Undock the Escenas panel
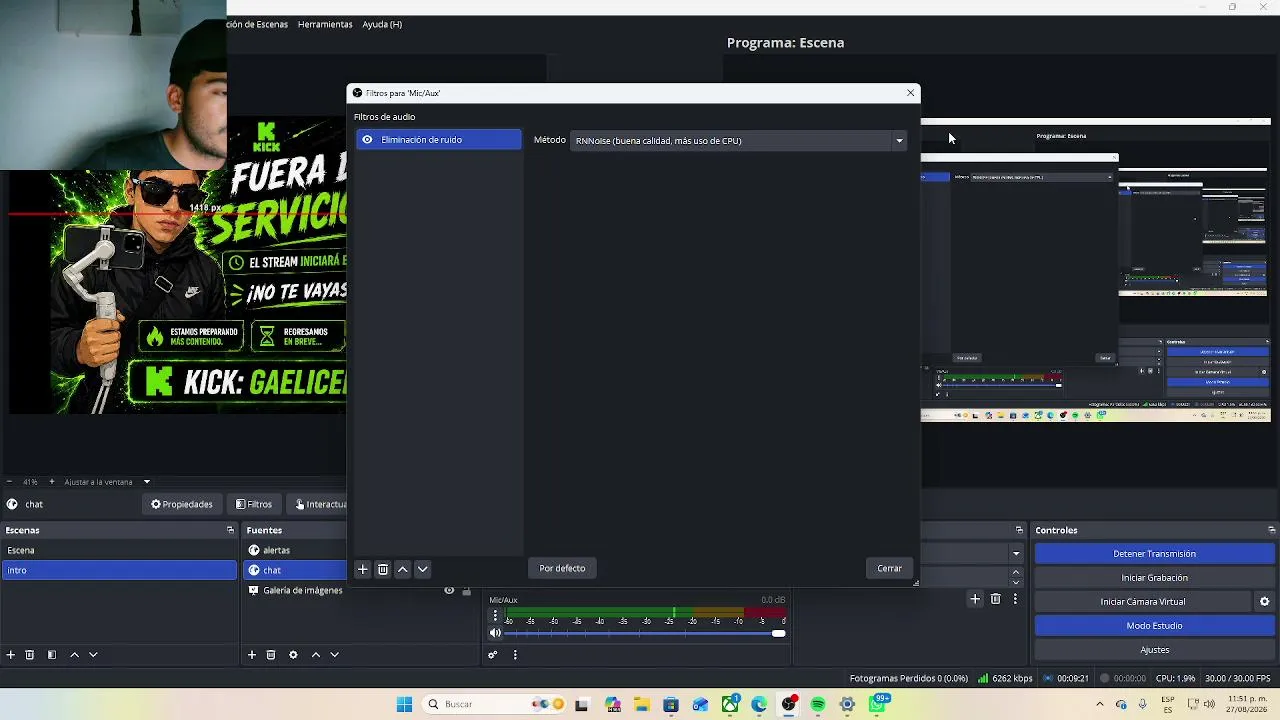The height and width of the screenshot is (720, 1280). click(x=230, y=530)
